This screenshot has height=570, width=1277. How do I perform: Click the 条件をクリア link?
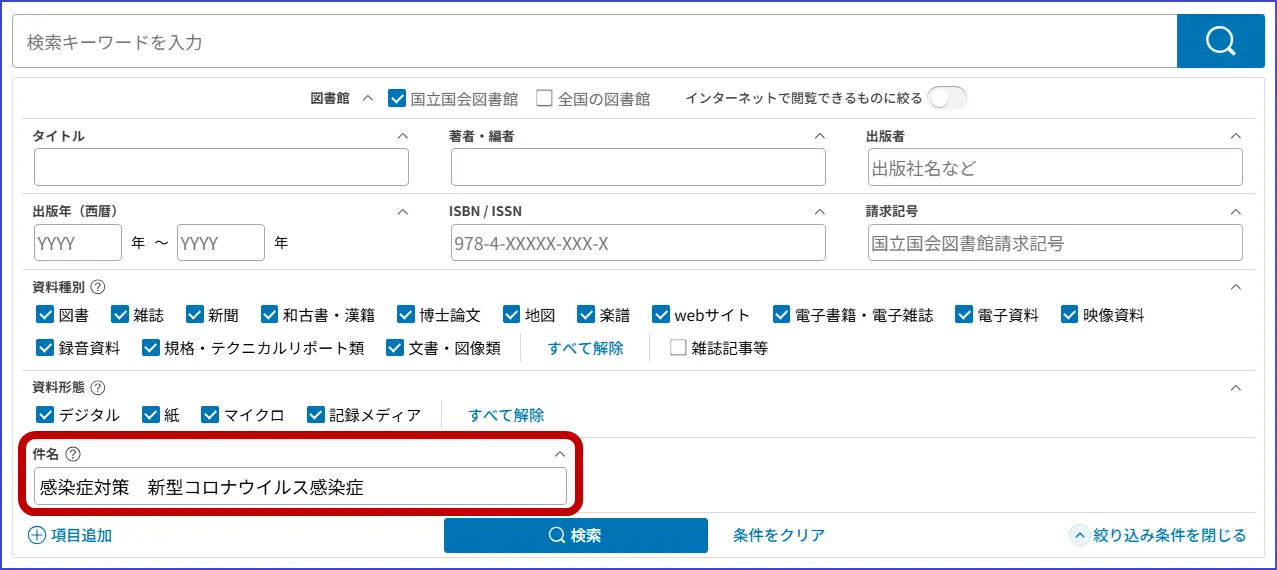click(778, 536)
